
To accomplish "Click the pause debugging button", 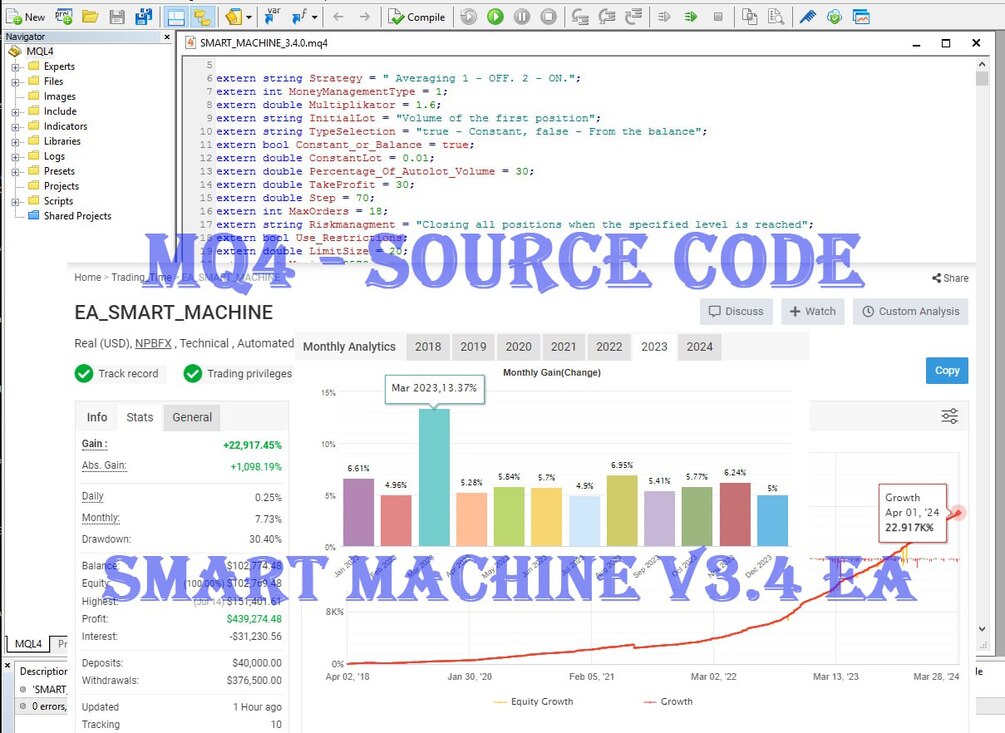I will click(x=522, y=17).
